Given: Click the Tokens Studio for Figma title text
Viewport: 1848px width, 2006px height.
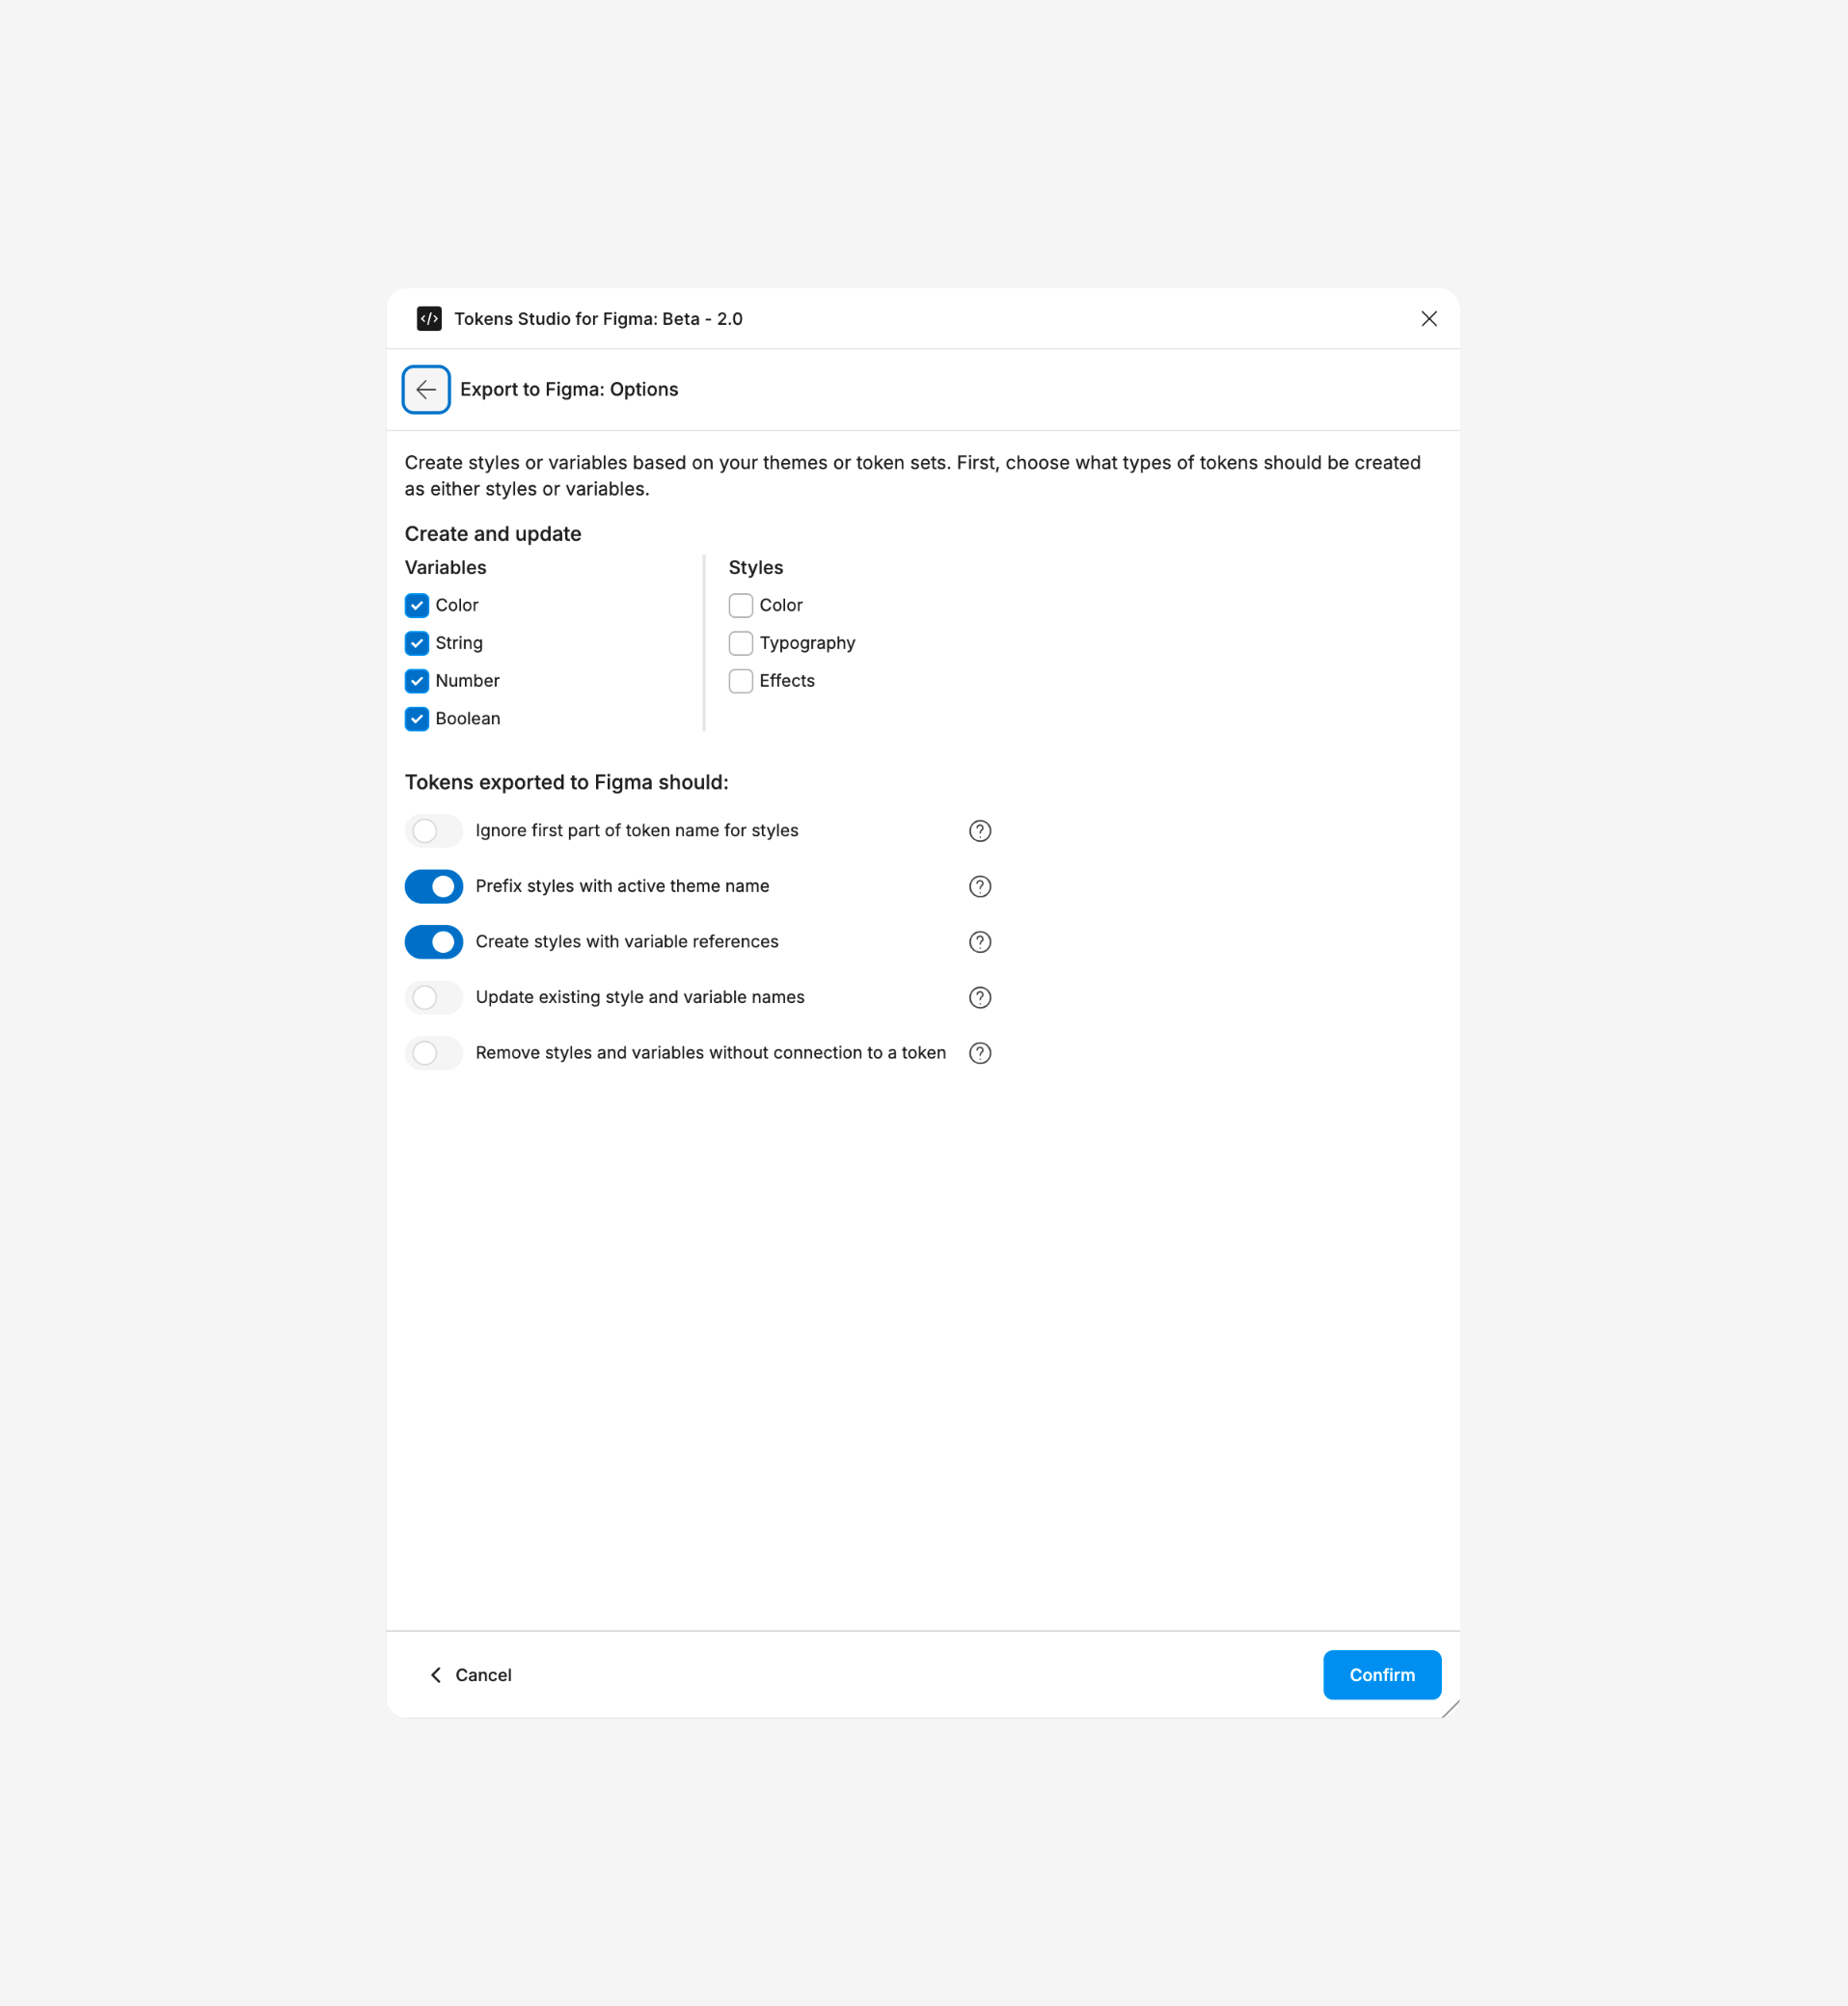Looking at the screenshot, I should point(598,319).
